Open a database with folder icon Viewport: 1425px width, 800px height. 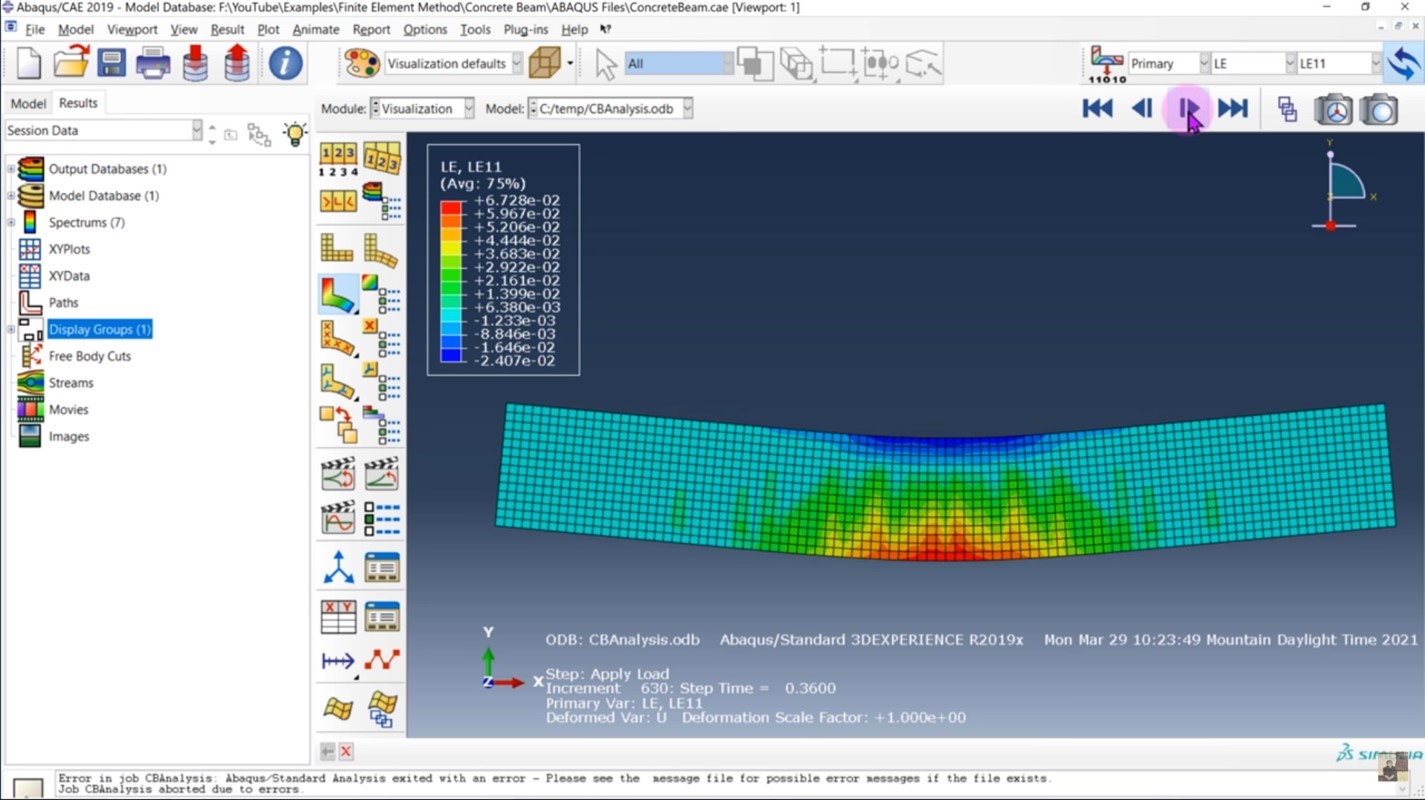[70, 64]
